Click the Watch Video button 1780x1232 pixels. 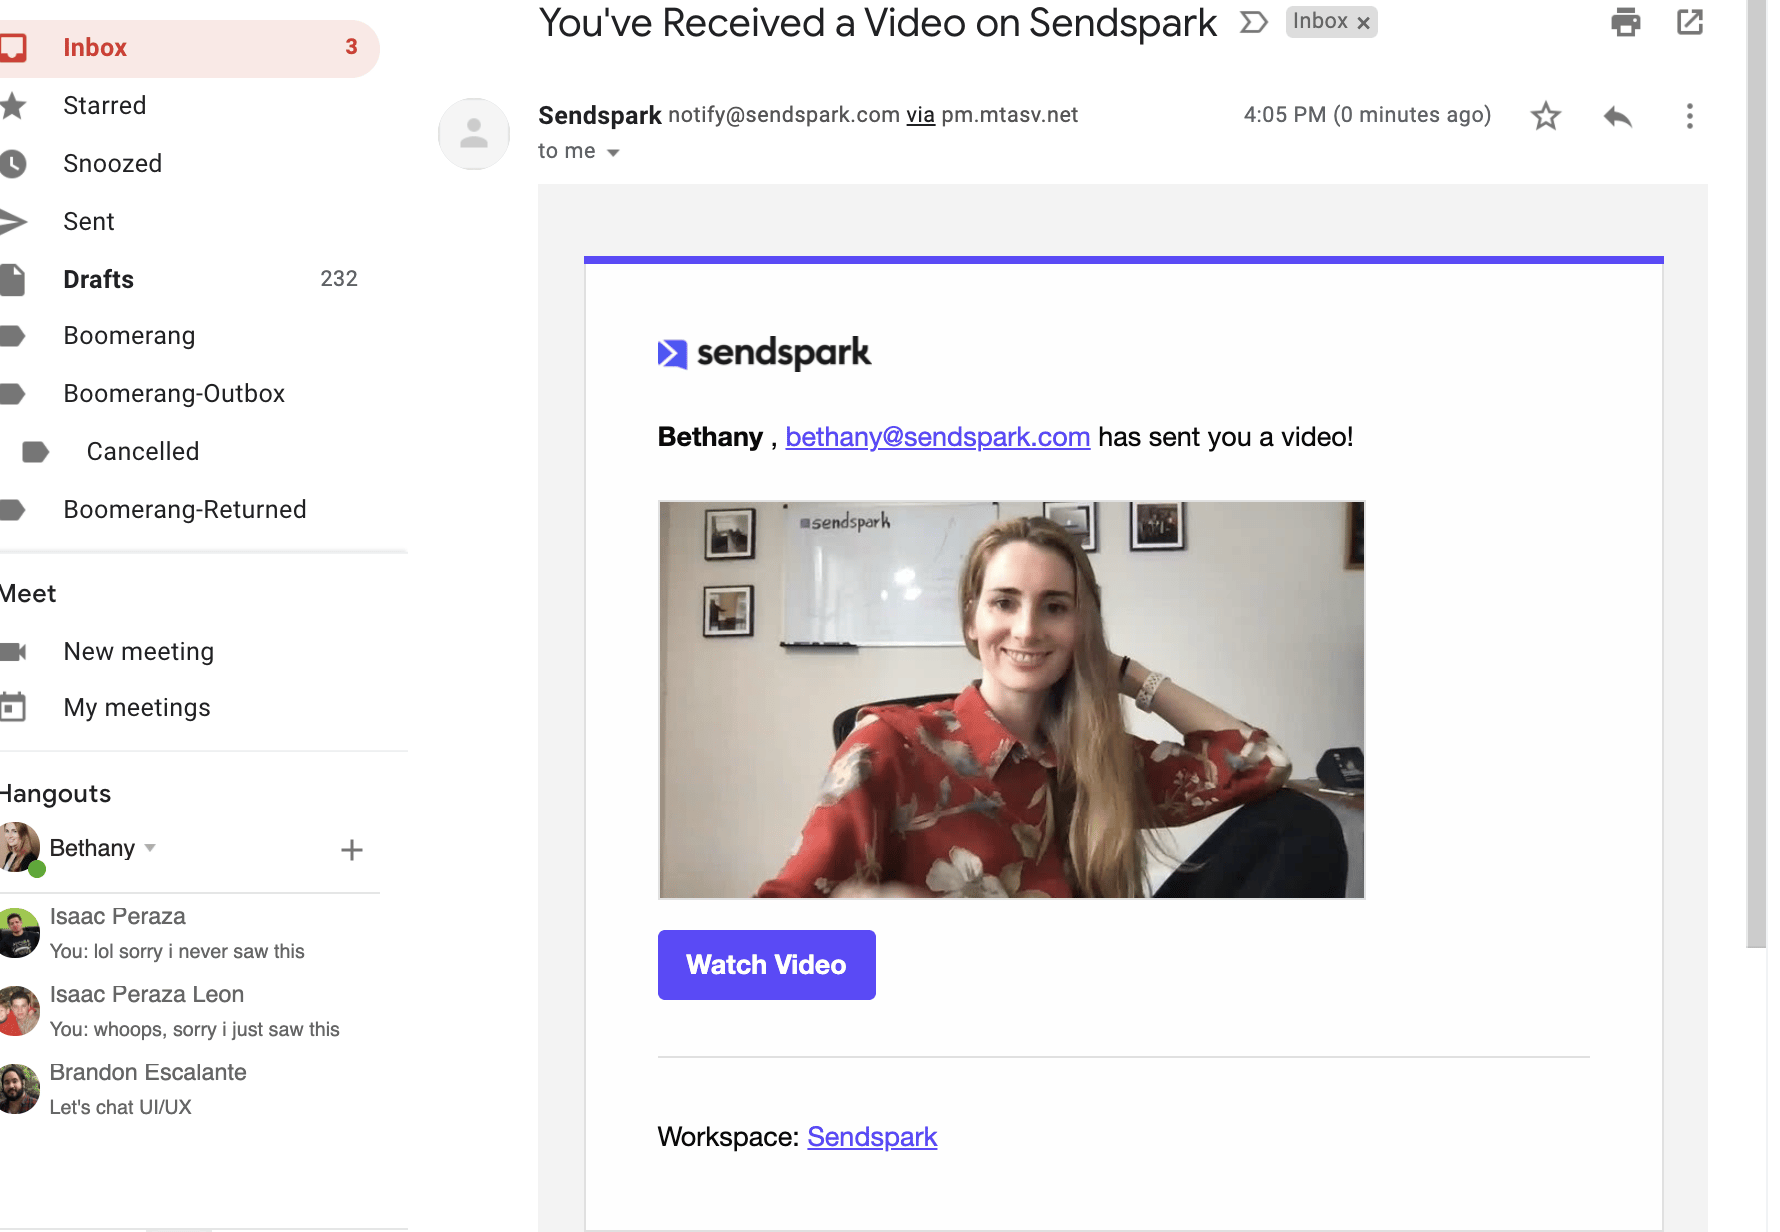(766, 965)
